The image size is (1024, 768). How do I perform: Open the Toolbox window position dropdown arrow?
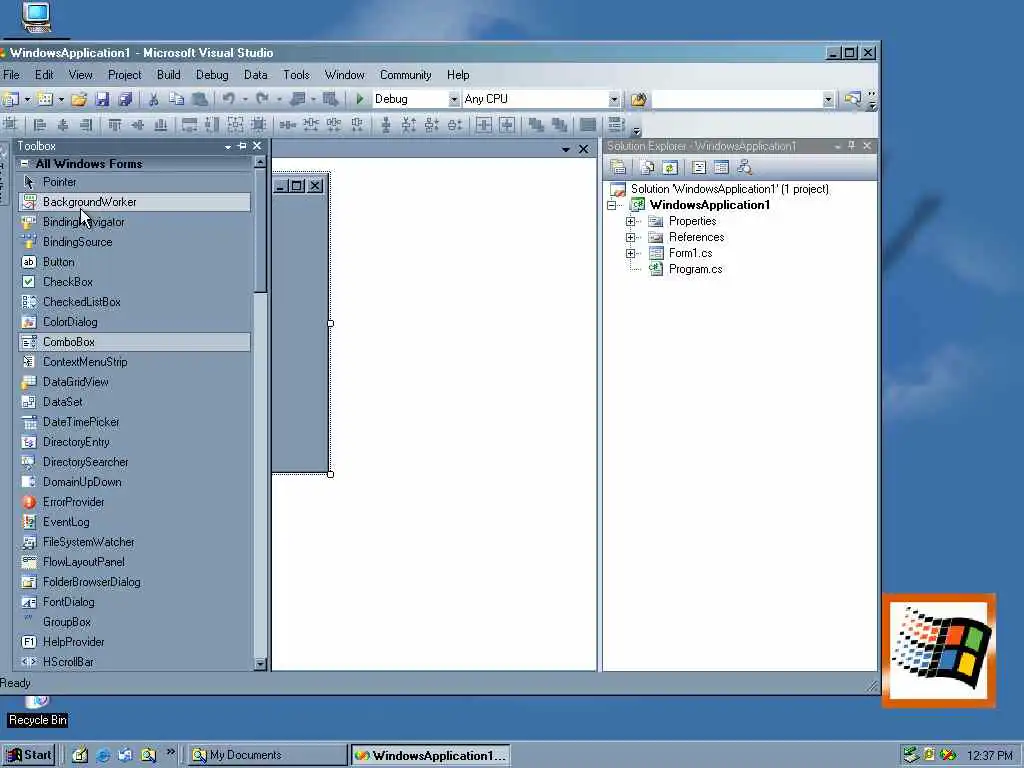[227, 147]
